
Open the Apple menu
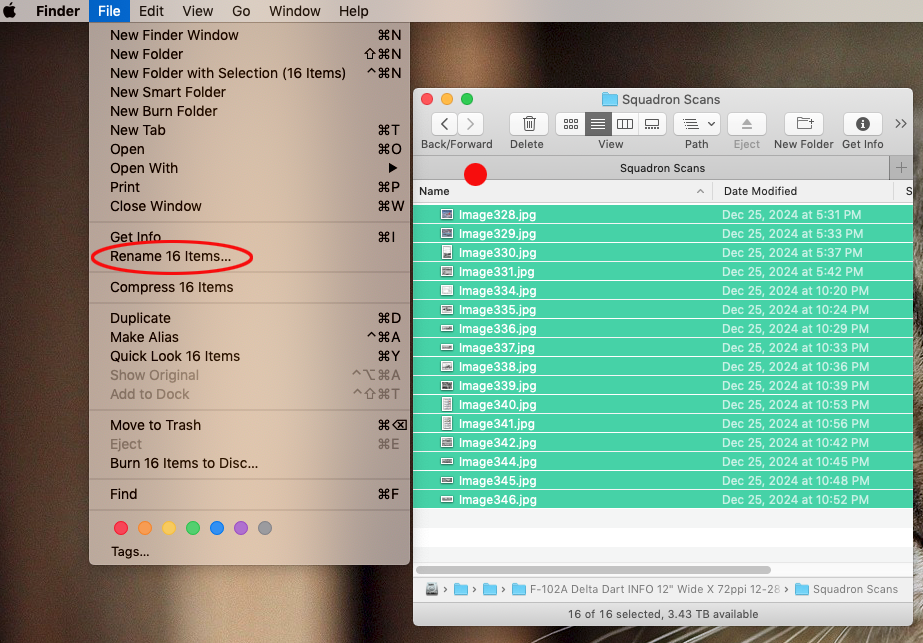point(11,11)
